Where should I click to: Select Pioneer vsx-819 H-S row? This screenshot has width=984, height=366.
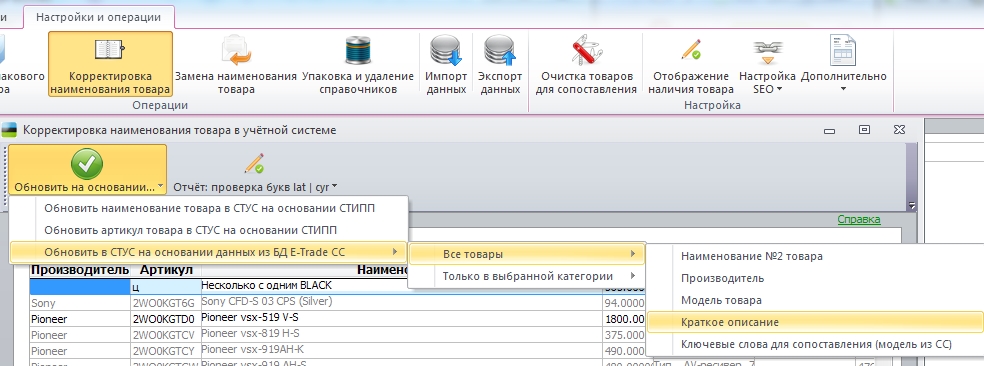401,334
